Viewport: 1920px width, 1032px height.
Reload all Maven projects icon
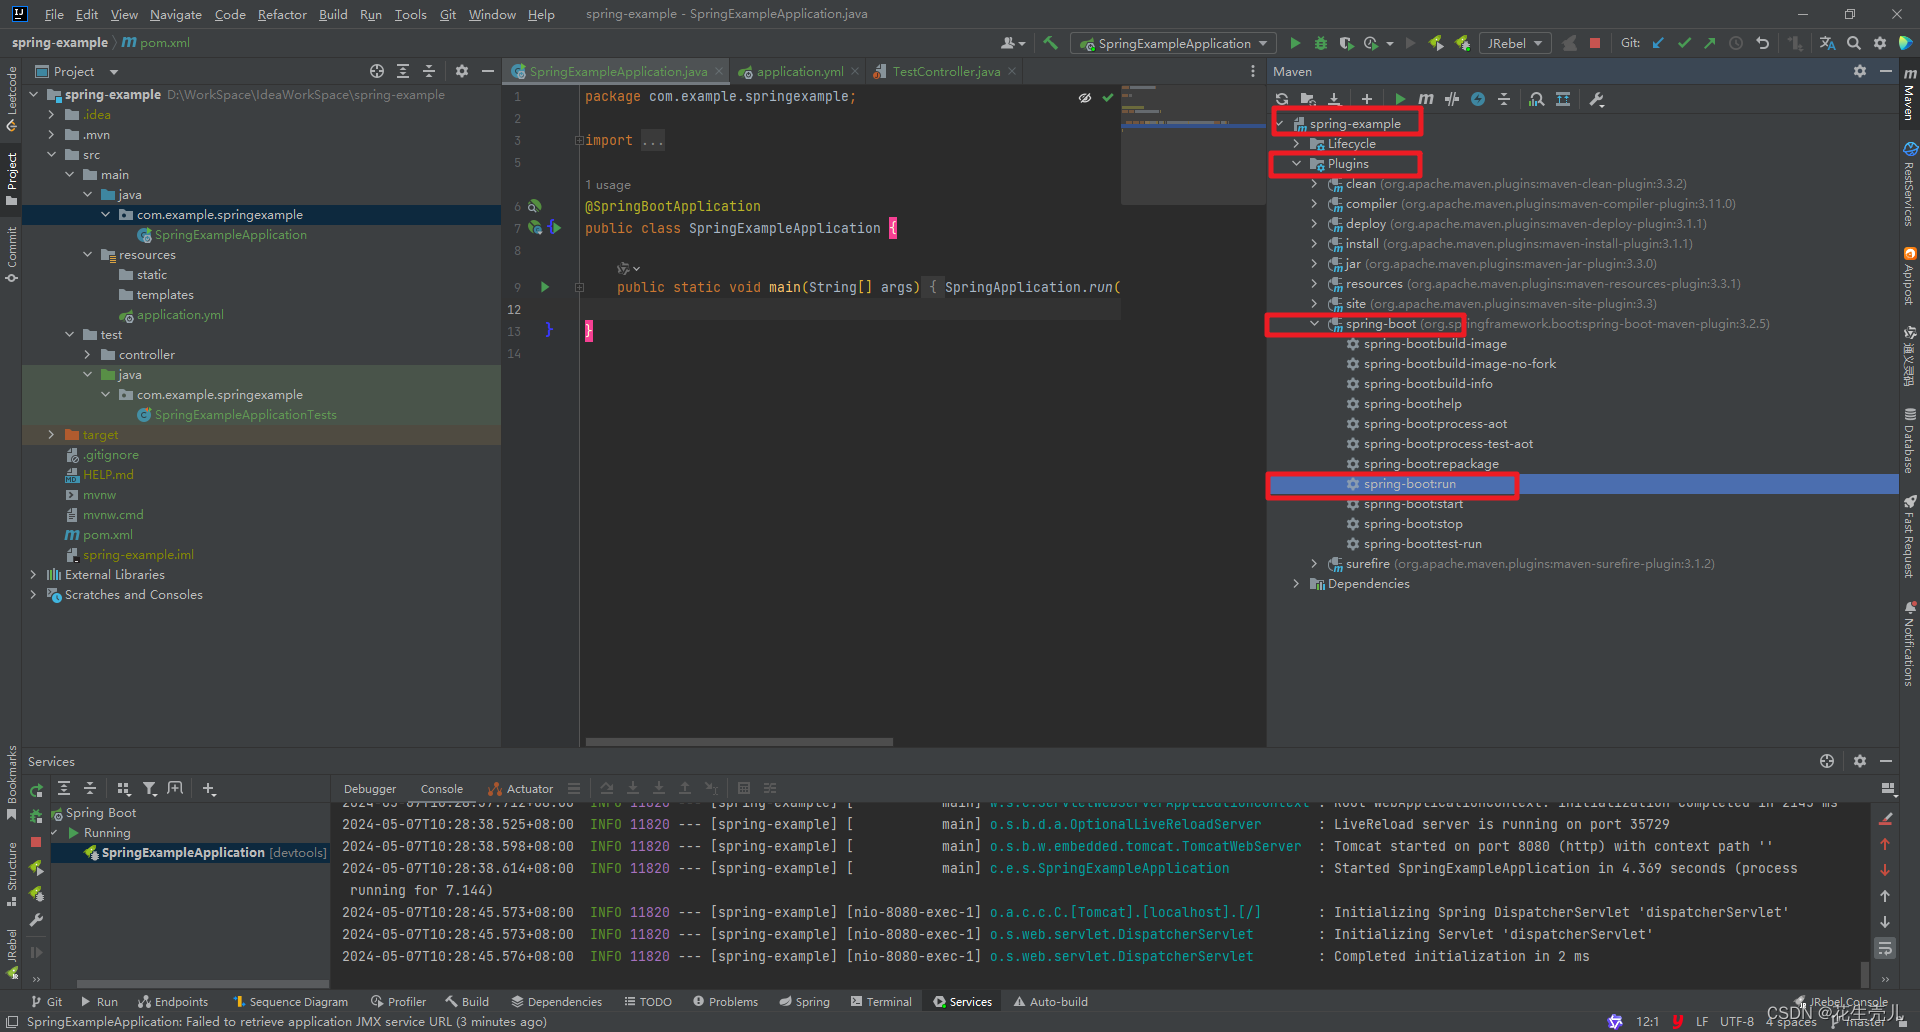(x=1282, y=99)
